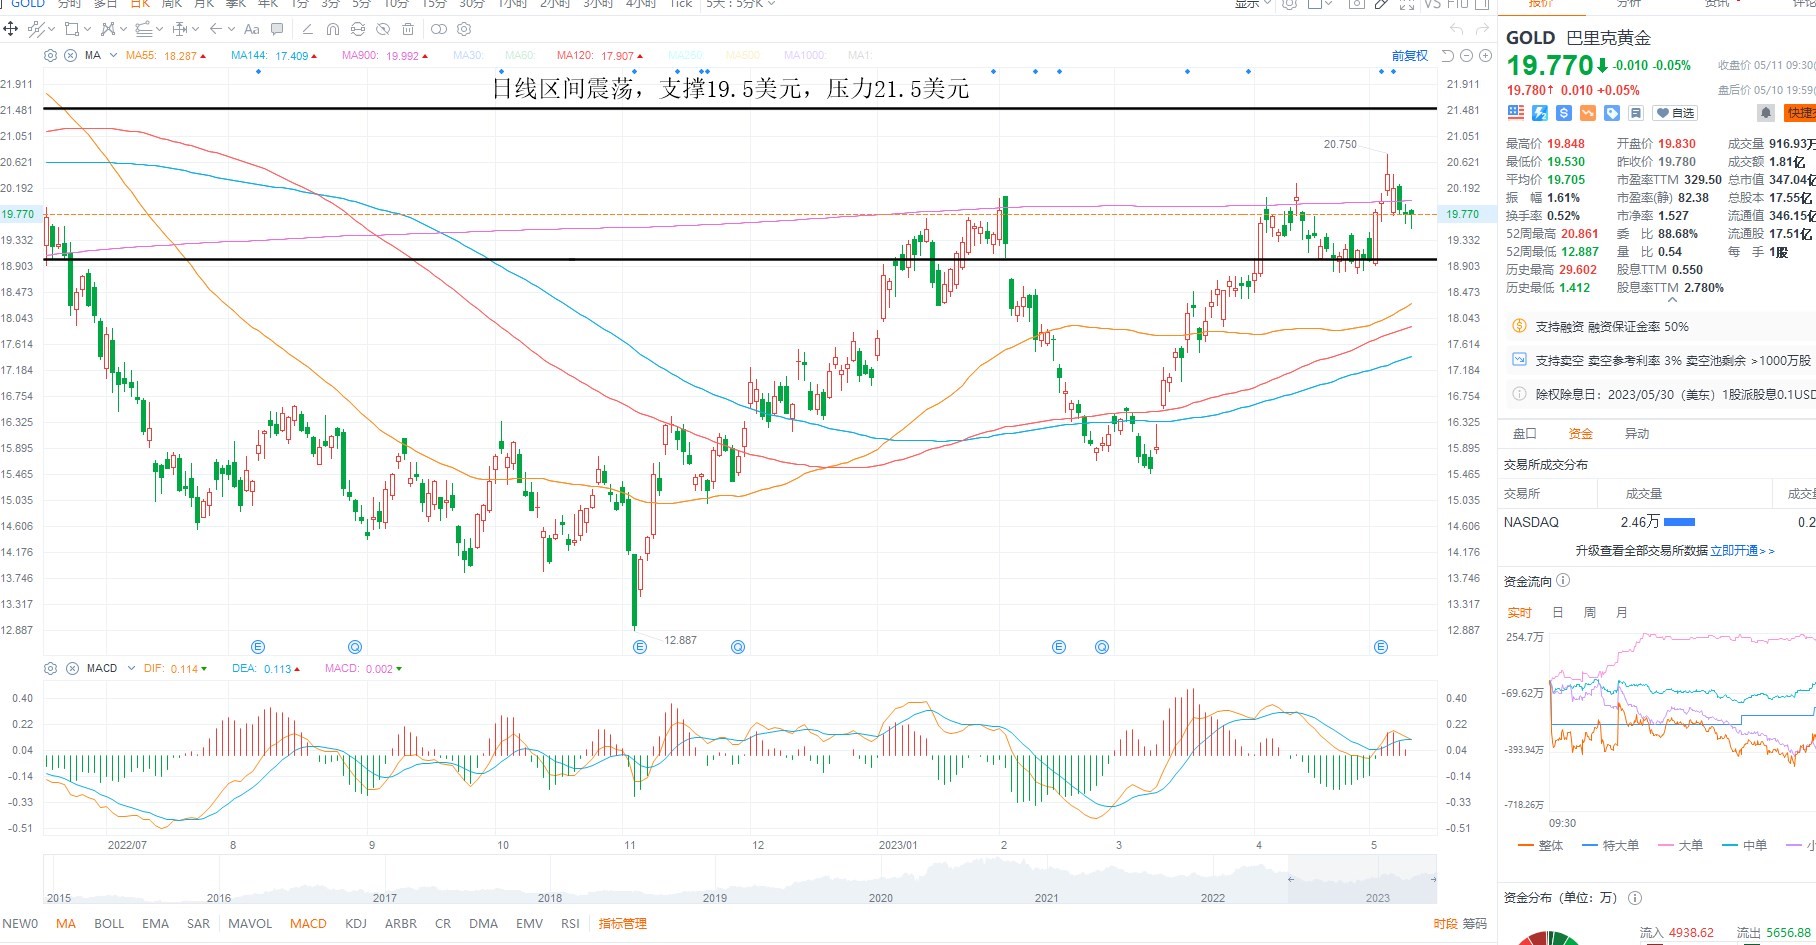Expand the MA indicator dropdown arrow

tap(113, 55)
